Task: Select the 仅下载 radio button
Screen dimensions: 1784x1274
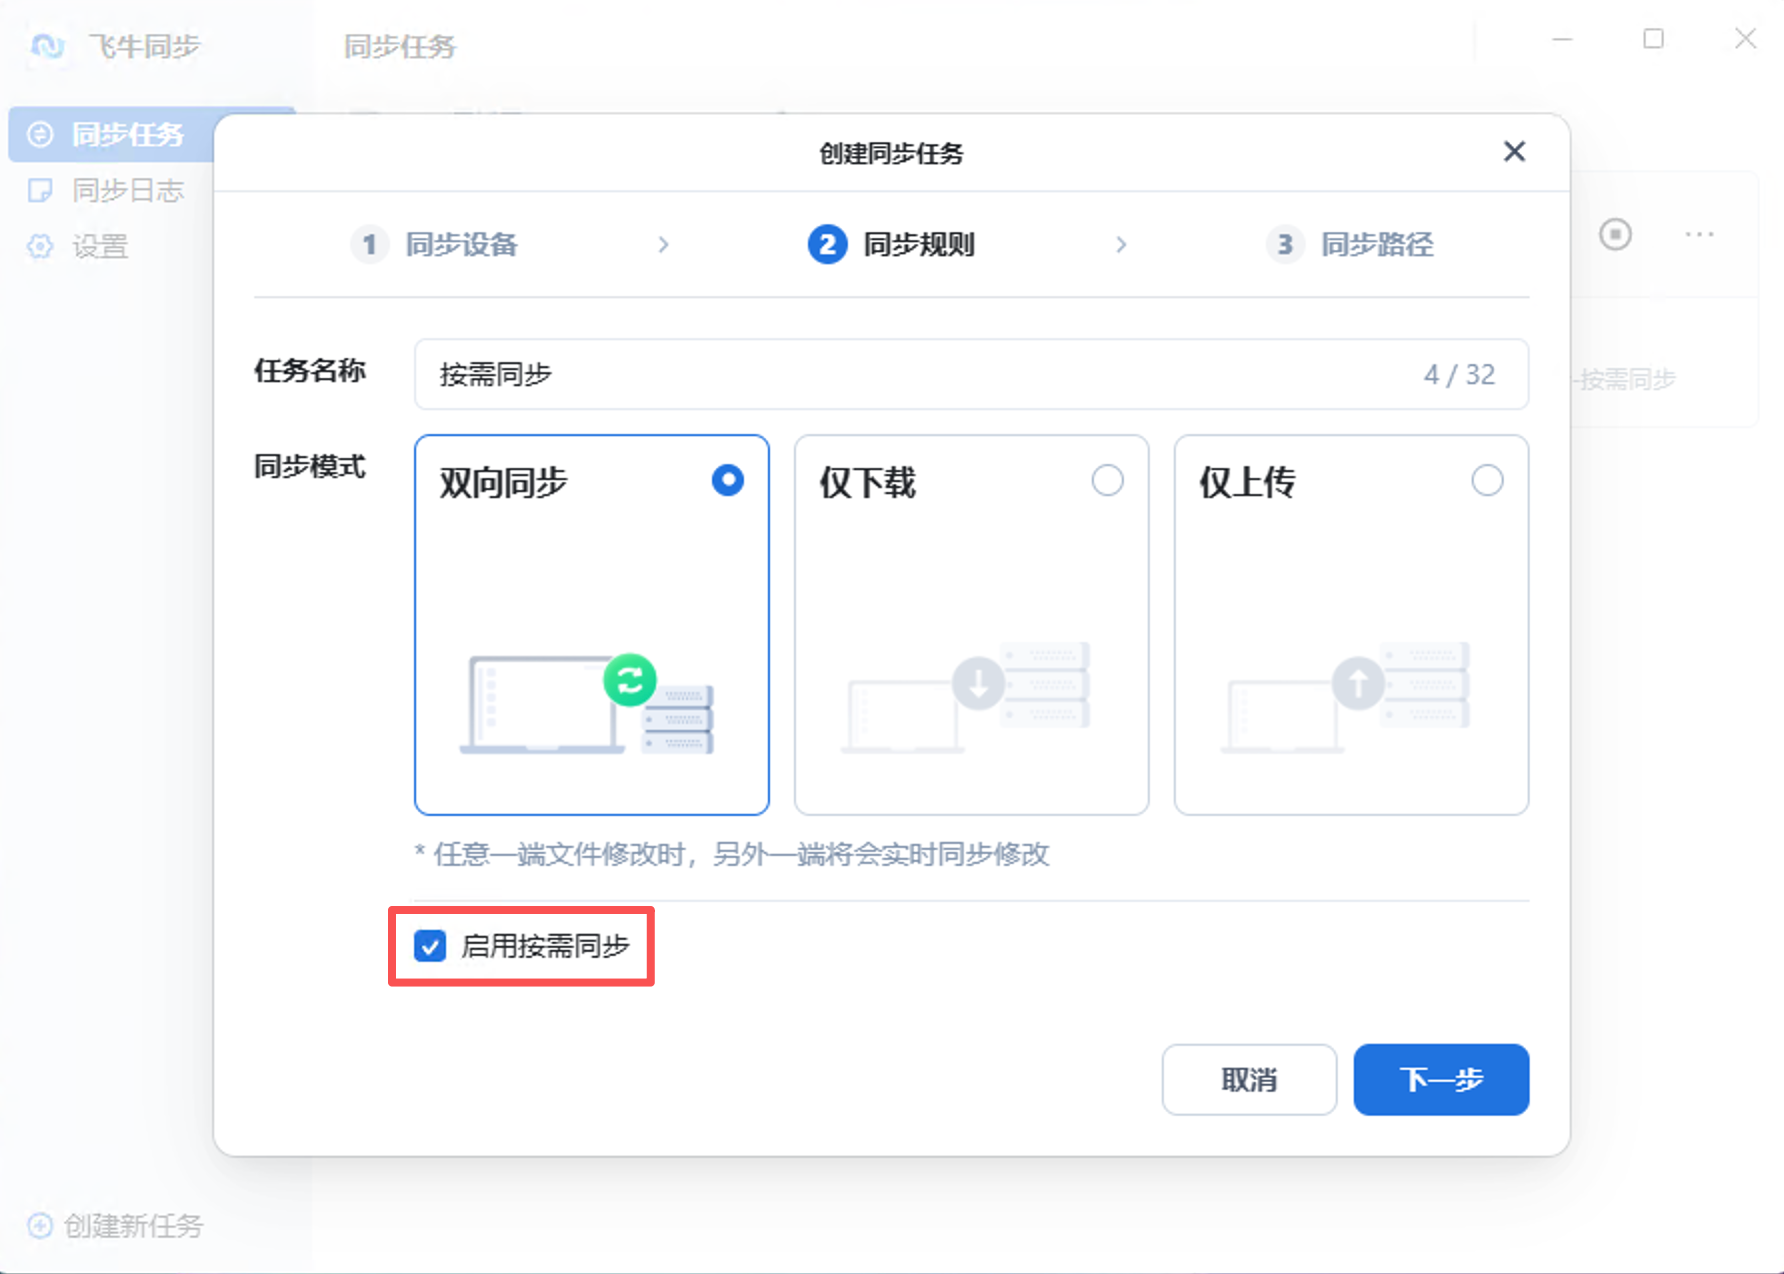Action: coord(1107,481)
